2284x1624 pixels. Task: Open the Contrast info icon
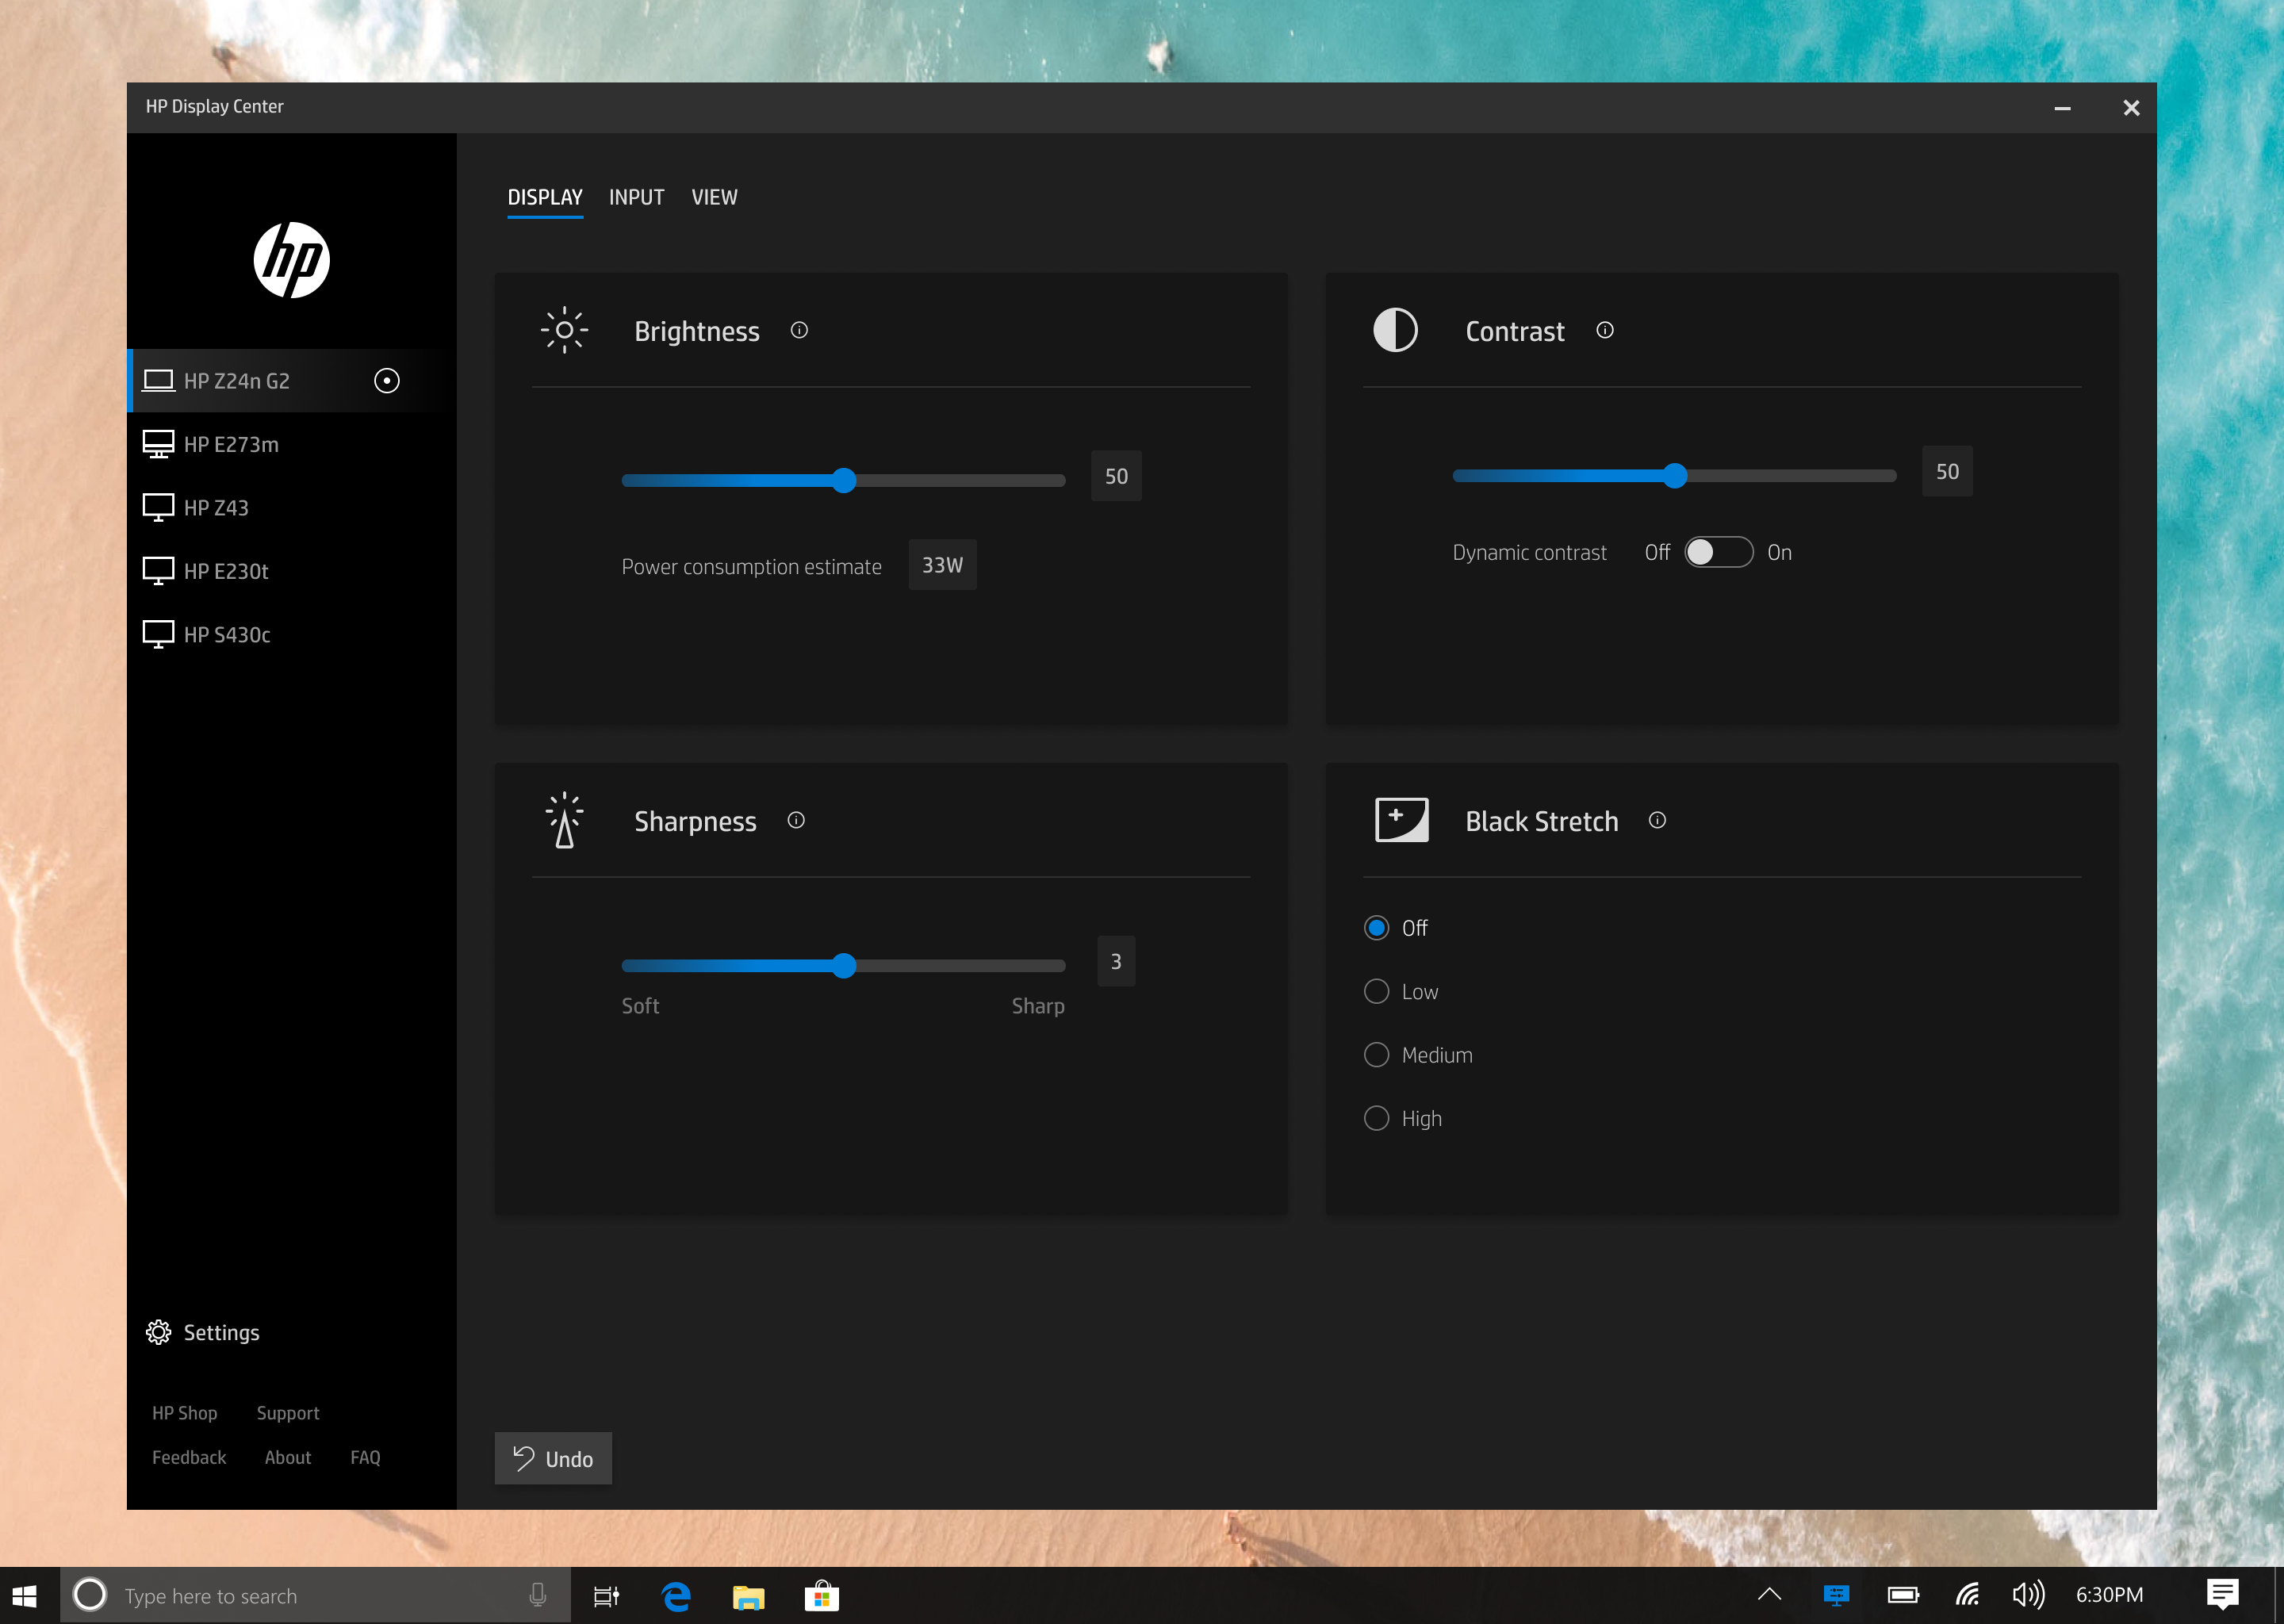[x=1605, y=330]
